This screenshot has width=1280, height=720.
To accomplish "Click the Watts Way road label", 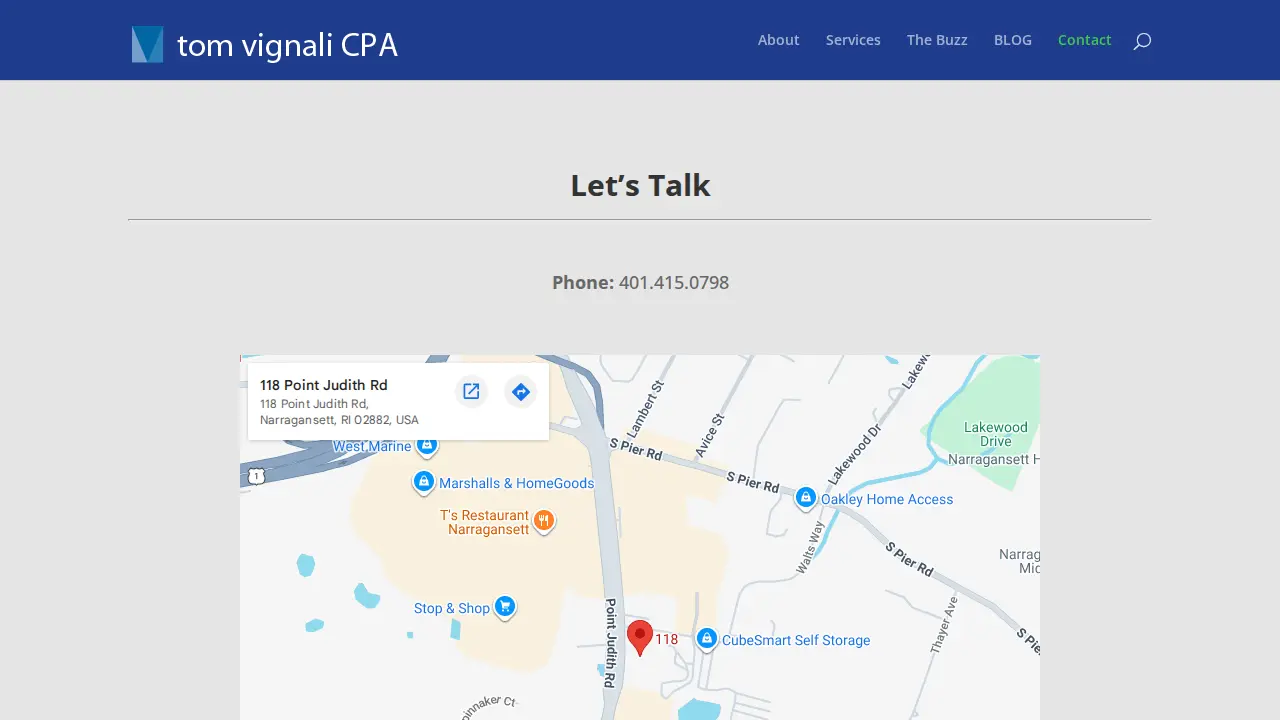I will (x=810, y=547).
